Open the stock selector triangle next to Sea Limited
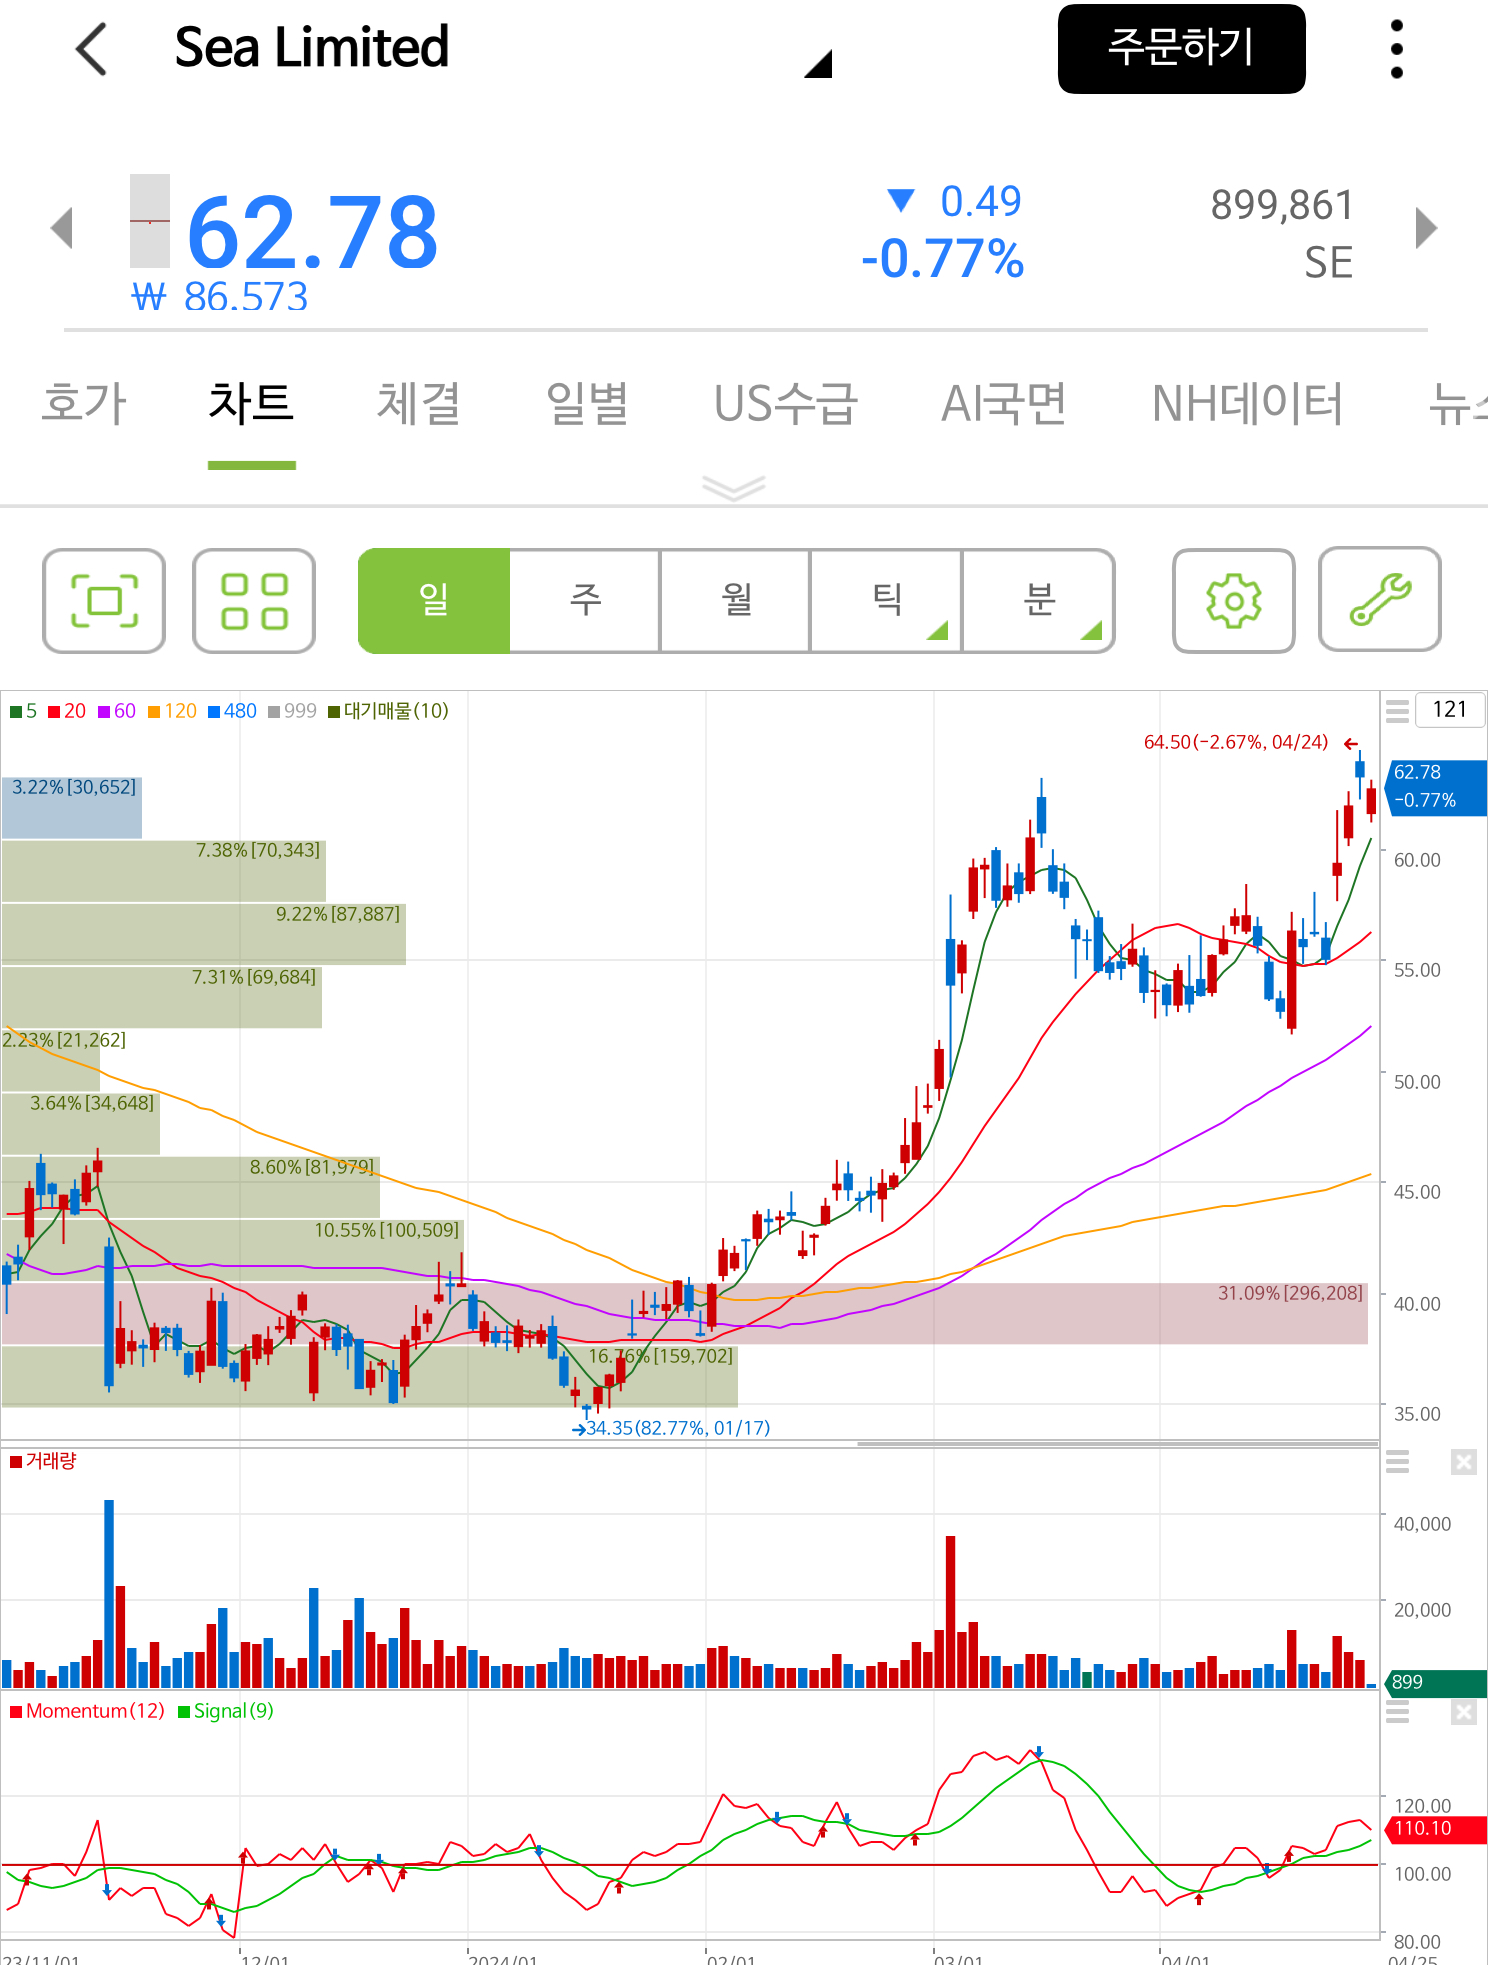Viewport: 1488px width, 1965px height. [x=818, y=64]
